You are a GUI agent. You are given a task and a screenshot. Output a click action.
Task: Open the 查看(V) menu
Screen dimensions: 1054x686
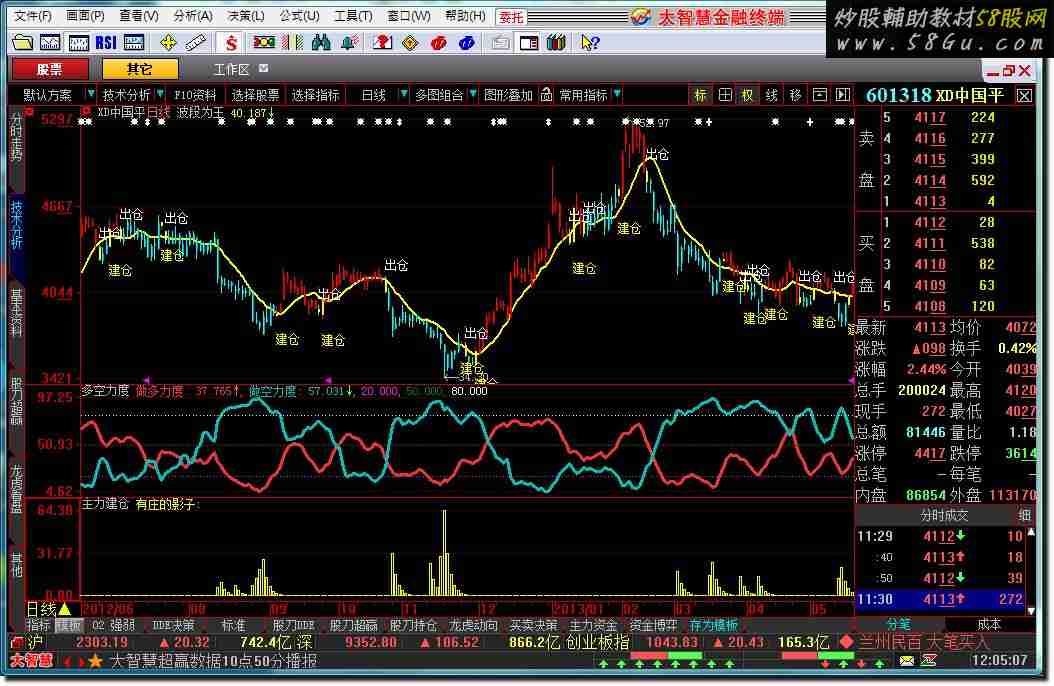pos(139,16)
